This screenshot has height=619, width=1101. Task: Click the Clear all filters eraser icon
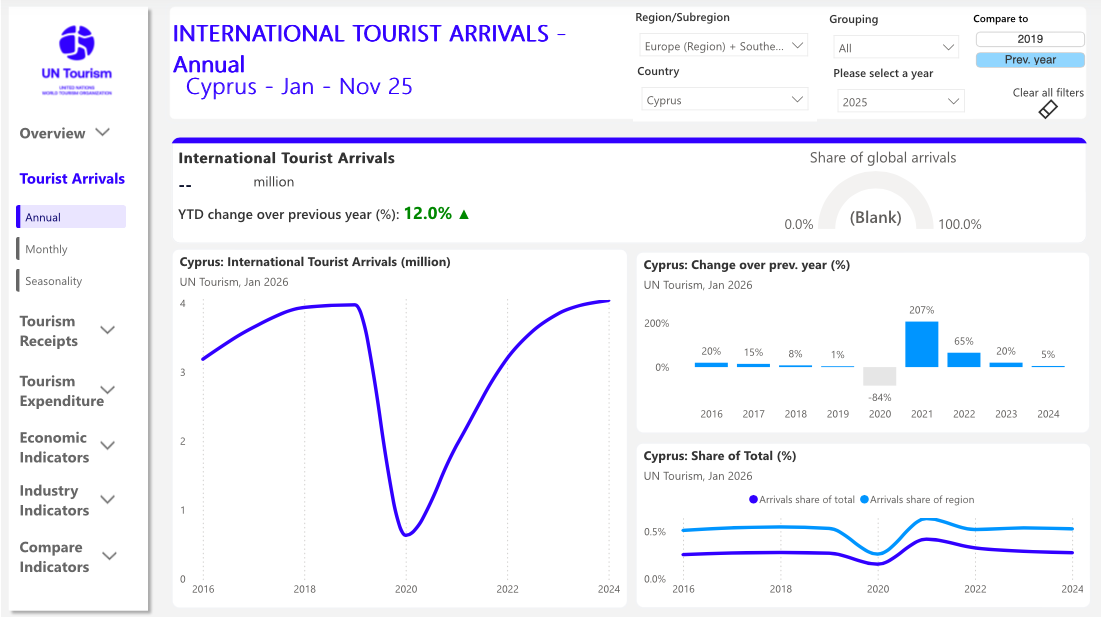(1048, 109)
